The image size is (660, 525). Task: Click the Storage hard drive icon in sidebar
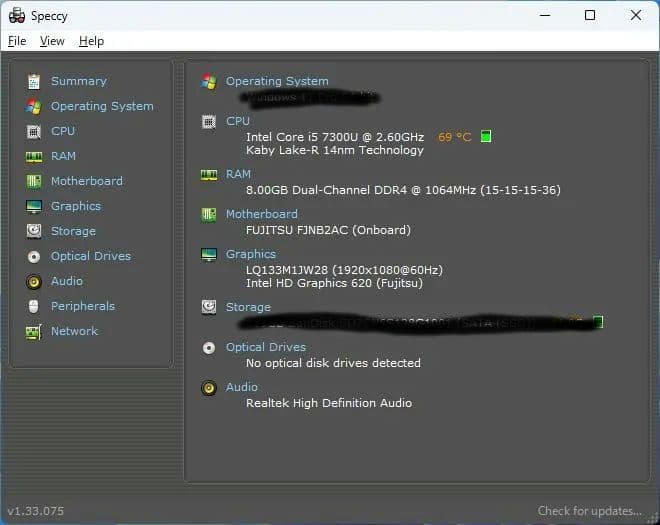(x=34, y=231)
